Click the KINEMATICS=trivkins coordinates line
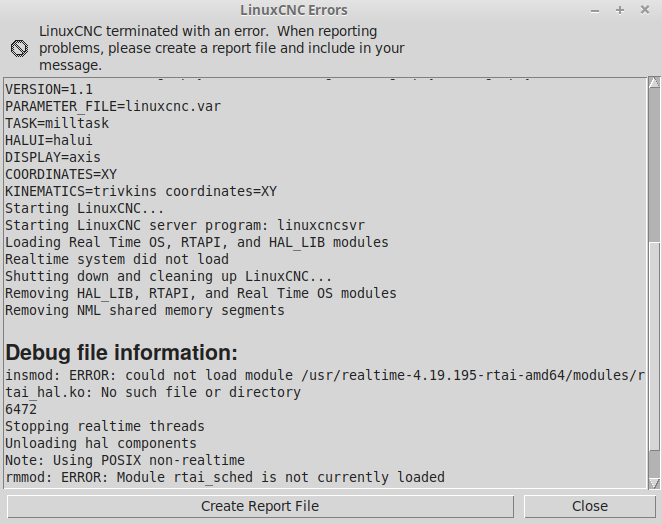The image size is (662, 524). (141, 191)
